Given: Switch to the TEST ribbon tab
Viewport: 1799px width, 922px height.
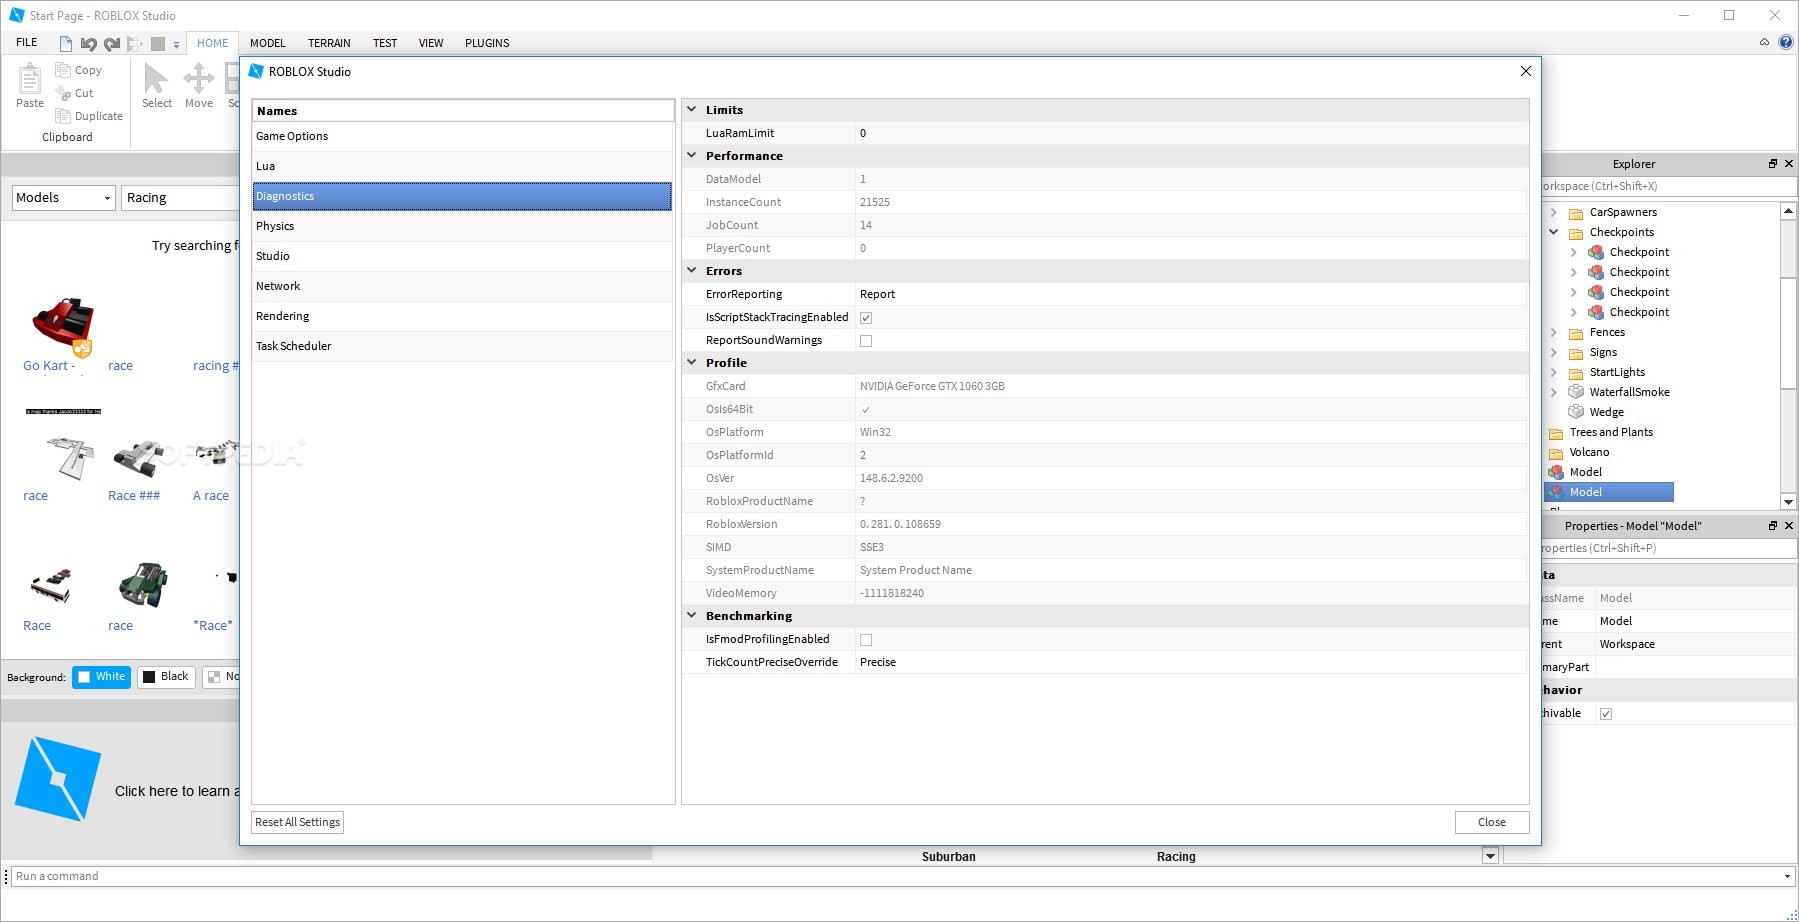Looking at the screenshot, I should (385, 43).
